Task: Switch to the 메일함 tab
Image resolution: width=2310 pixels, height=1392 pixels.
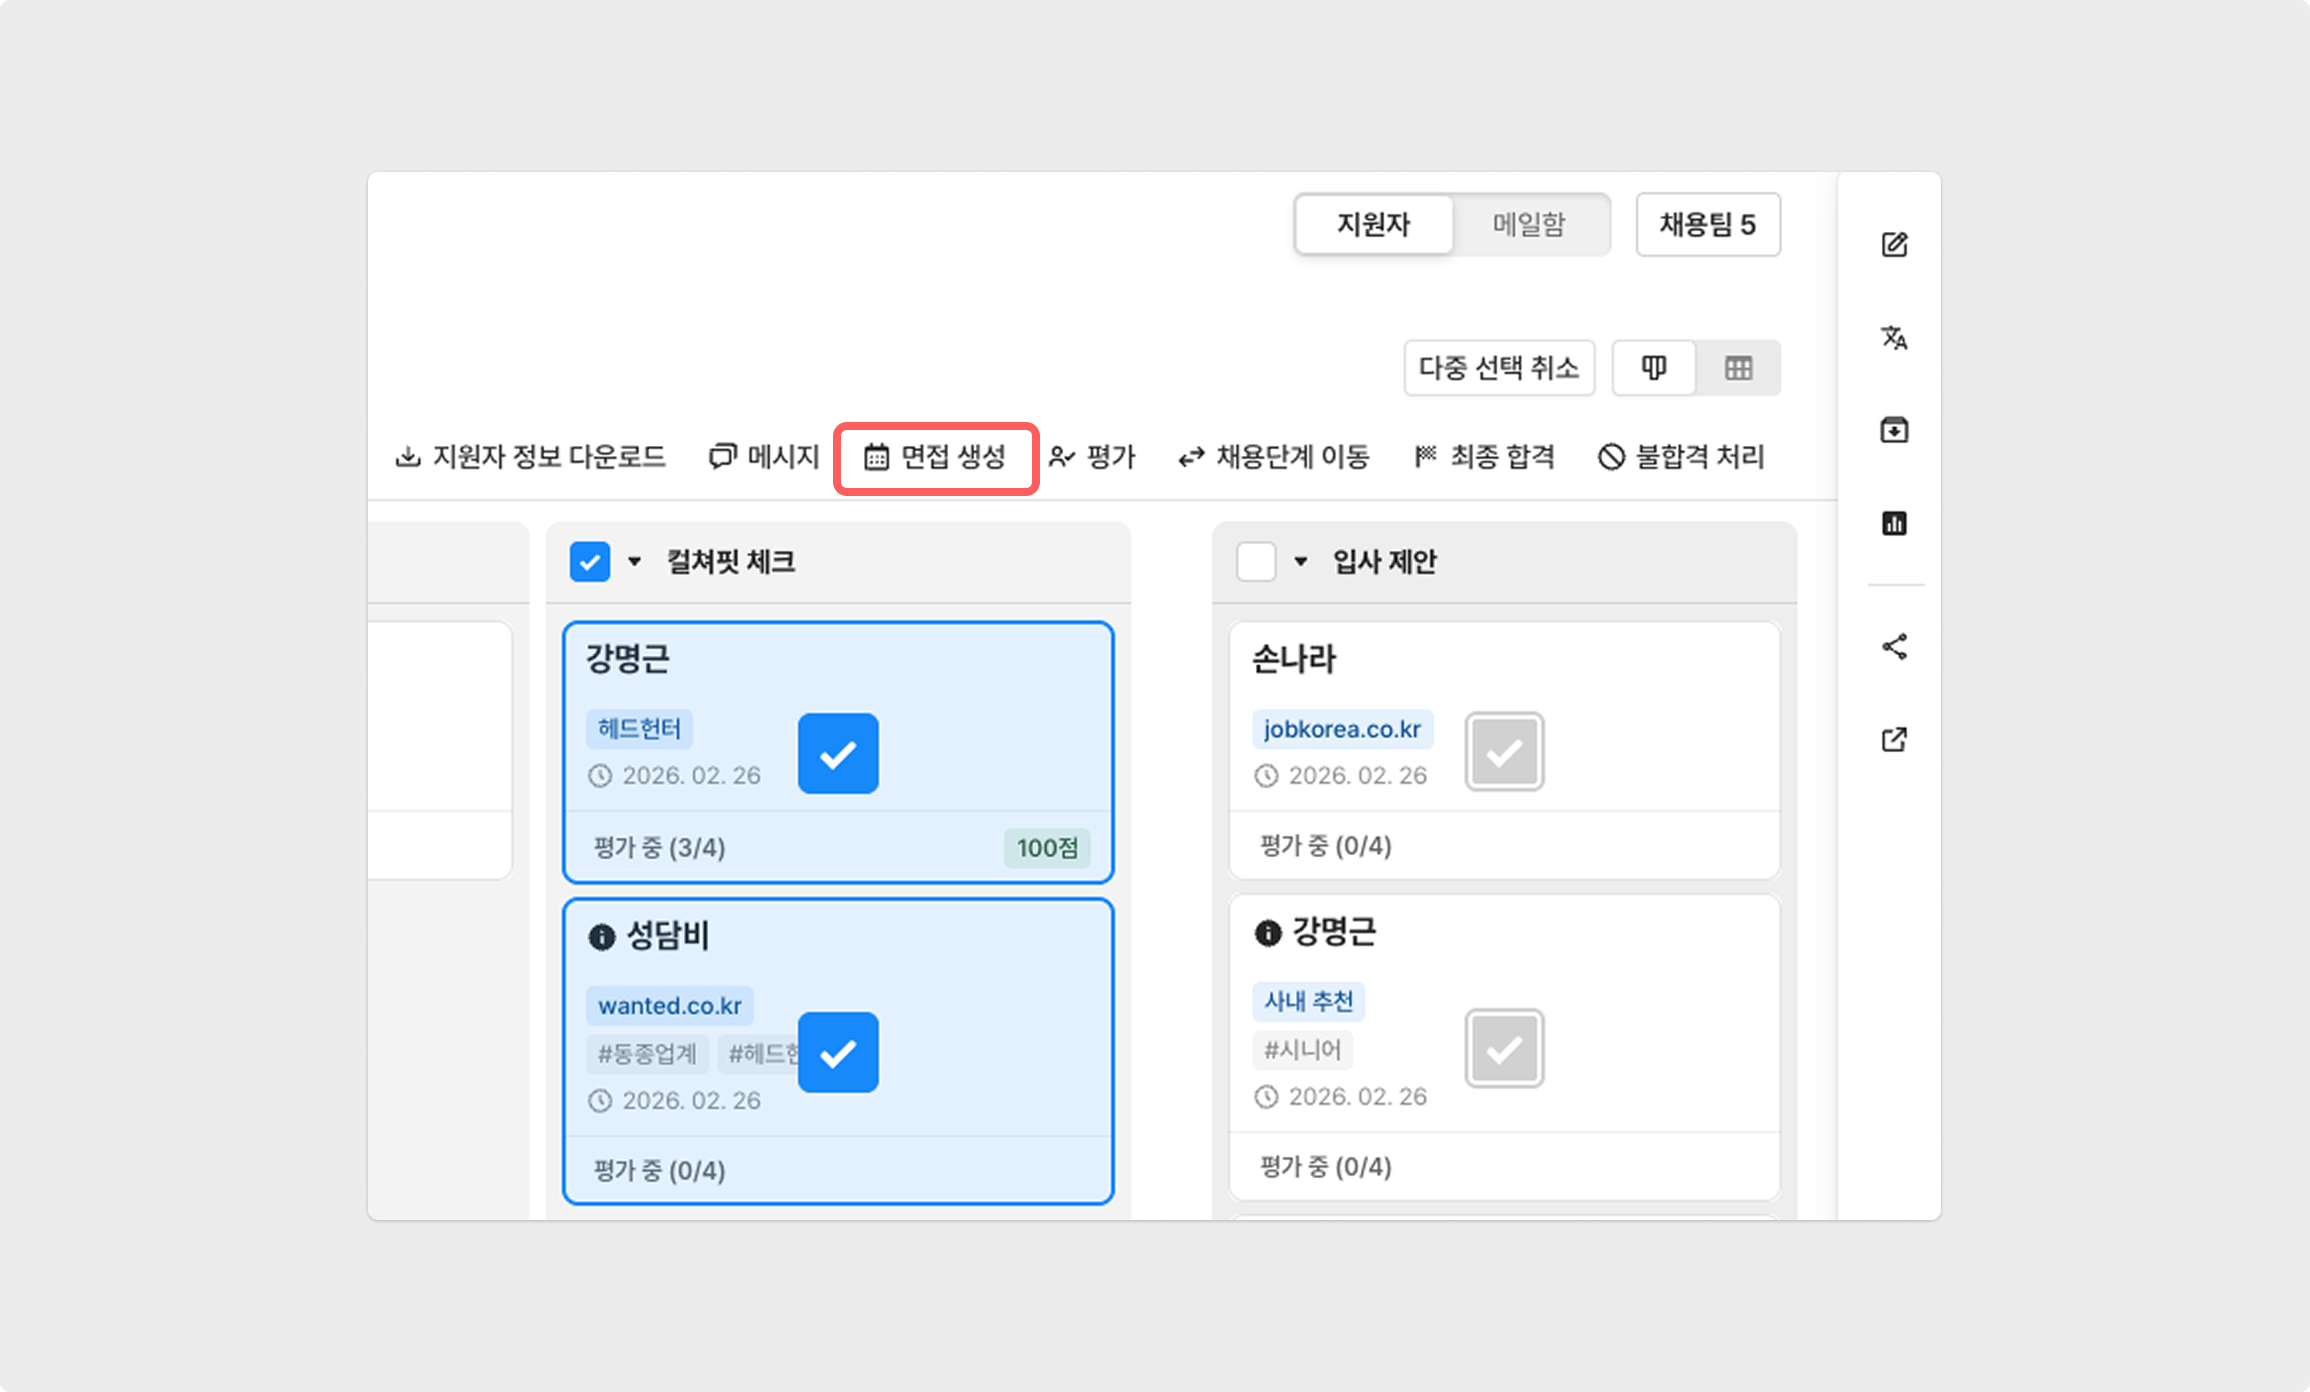Action: pos(1529,224)
